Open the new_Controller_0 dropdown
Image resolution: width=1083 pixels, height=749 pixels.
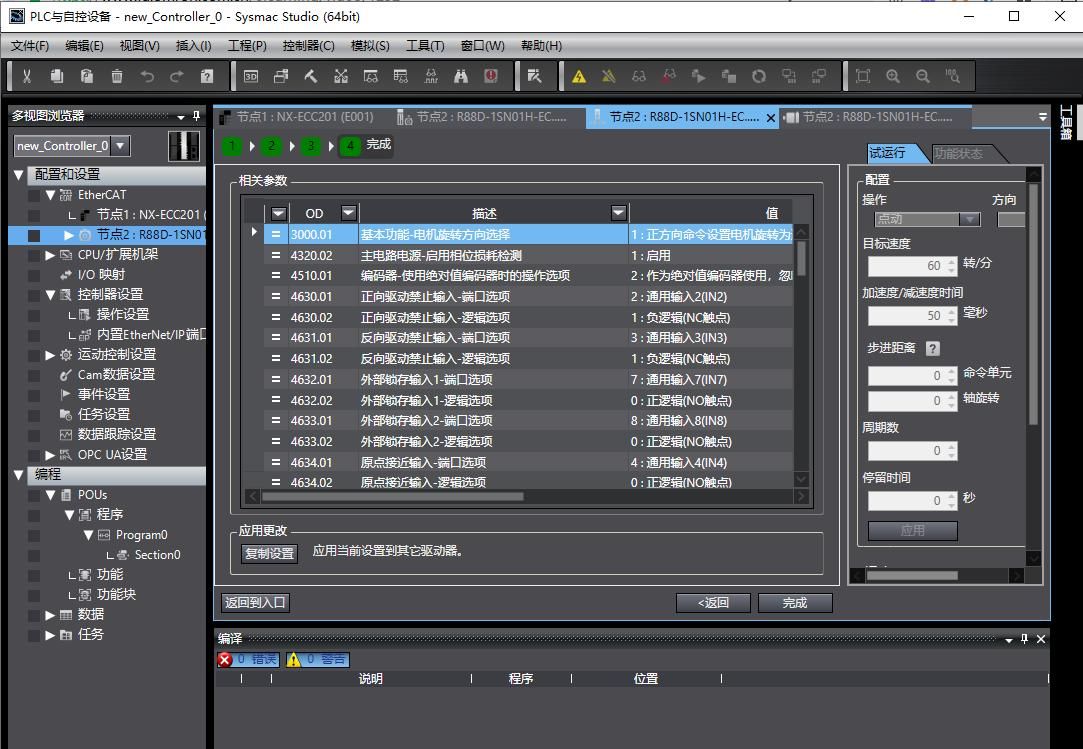121,146
